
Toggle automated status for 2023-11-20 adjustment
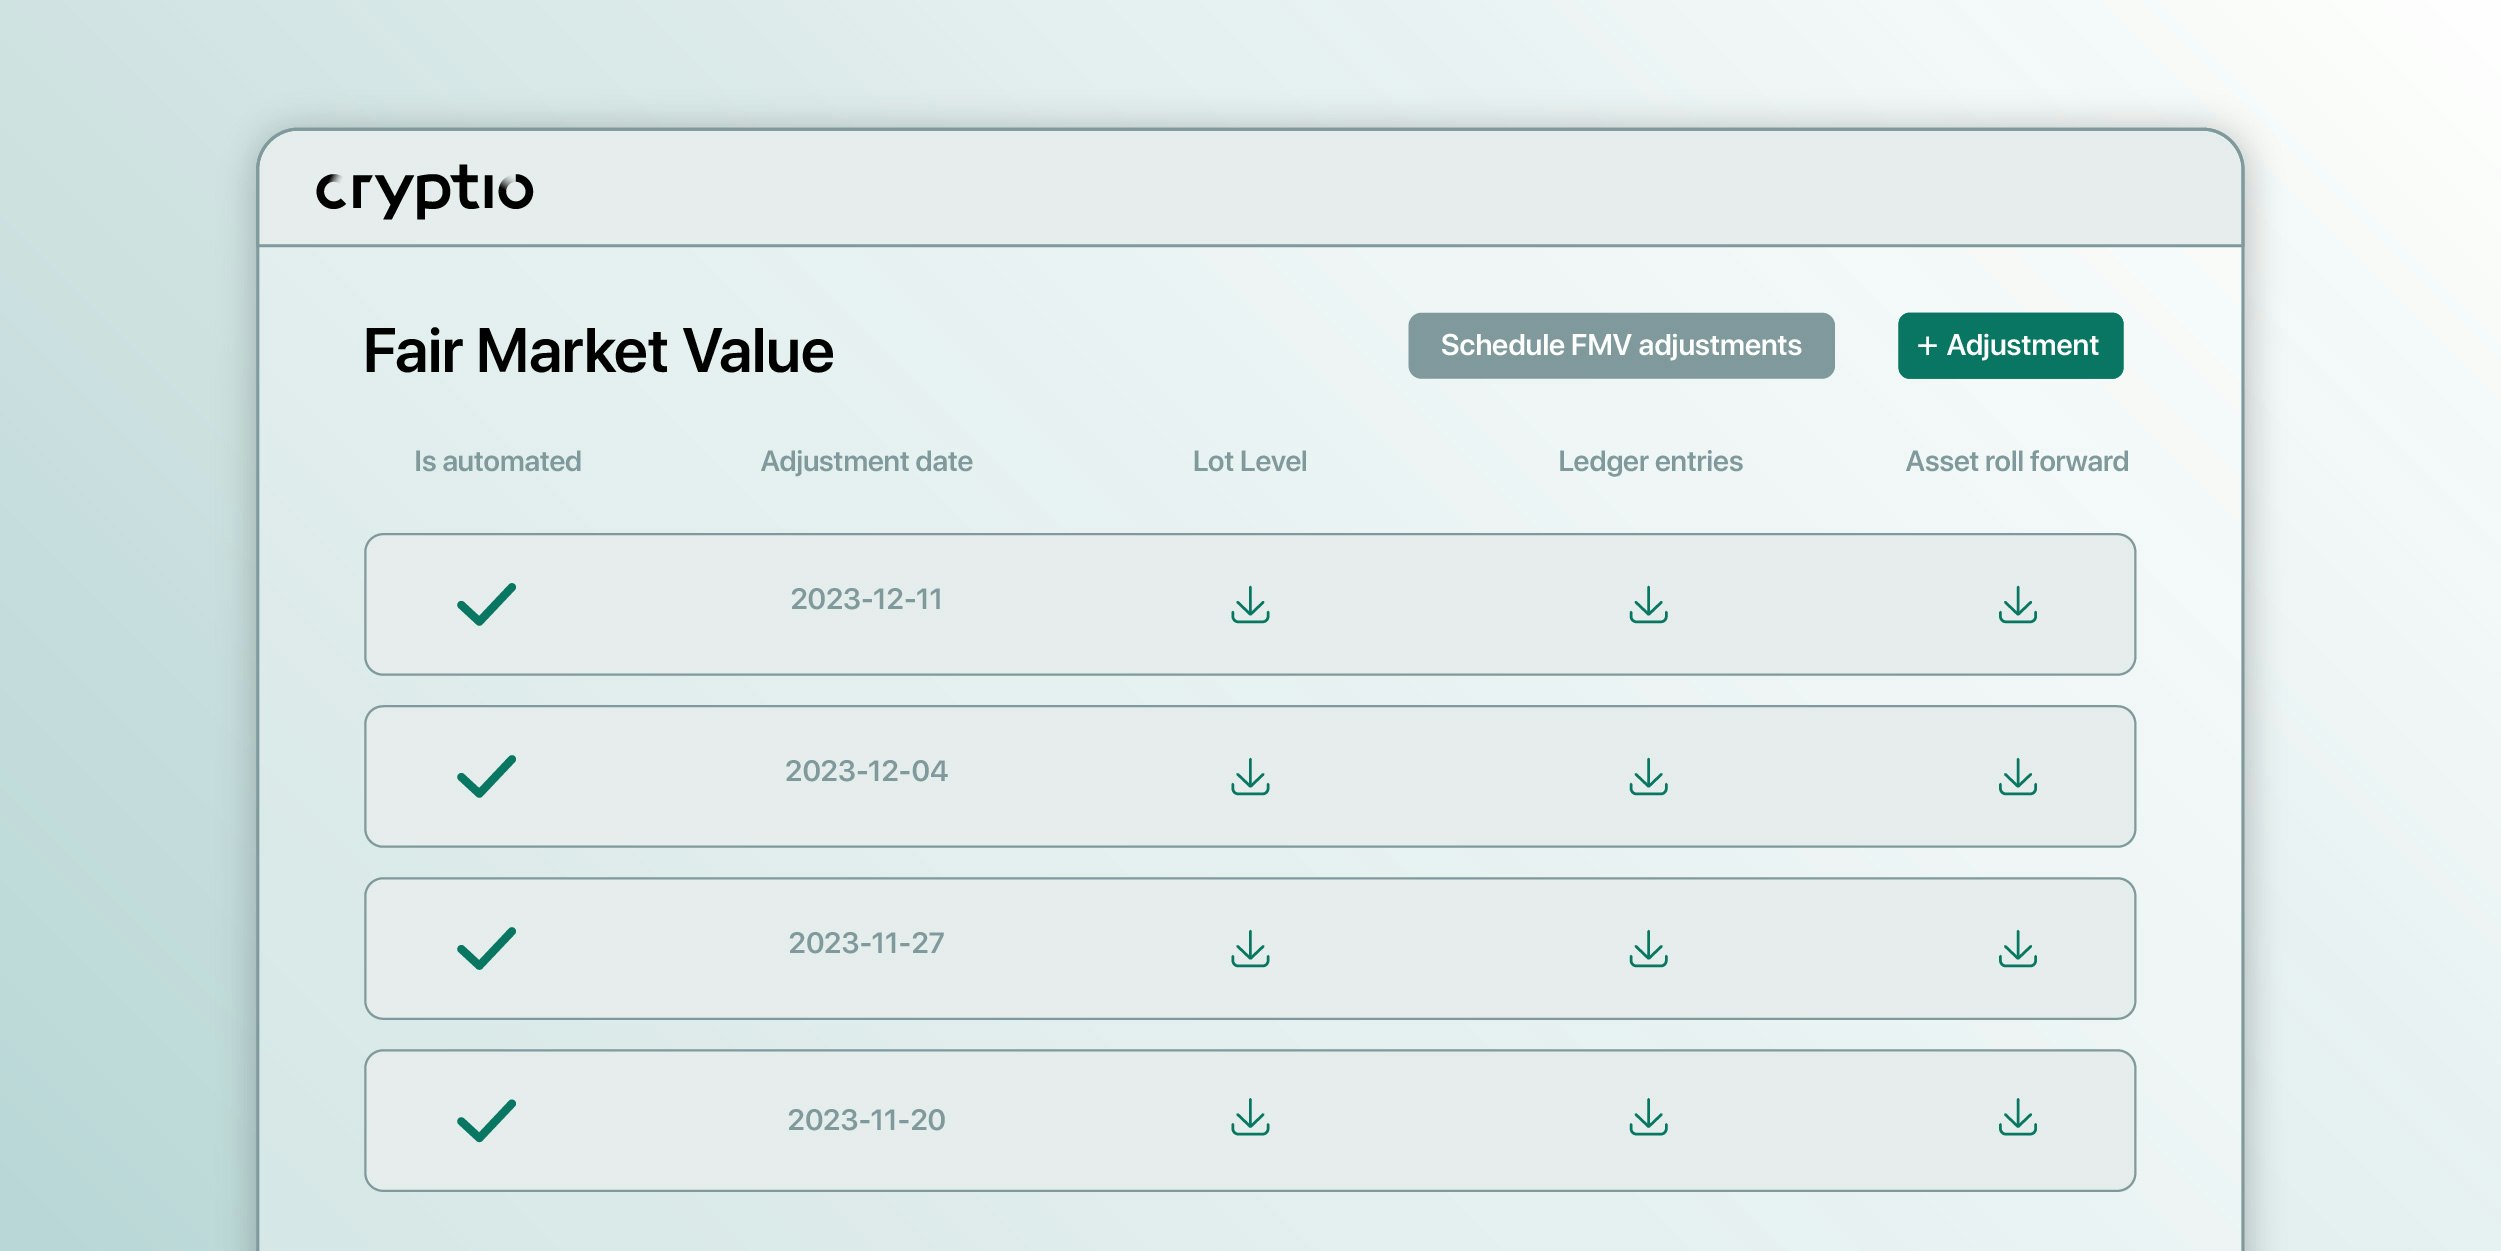pyautogui.click(x=487, y=1117)
